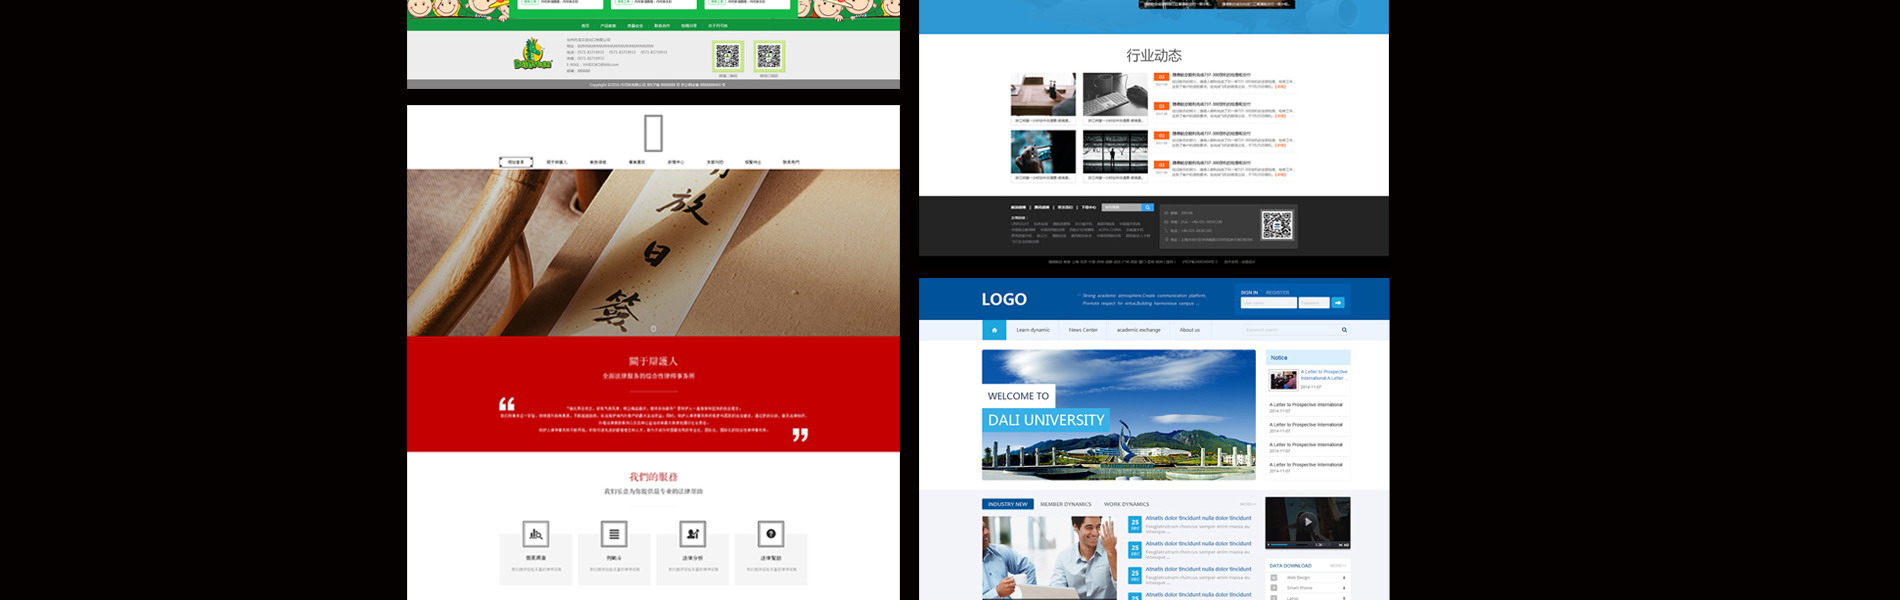This screenshot has height=600, width=1900.
Task: Click the keyboard and mouse photo thumbnail
Action: pos(1115,95)
